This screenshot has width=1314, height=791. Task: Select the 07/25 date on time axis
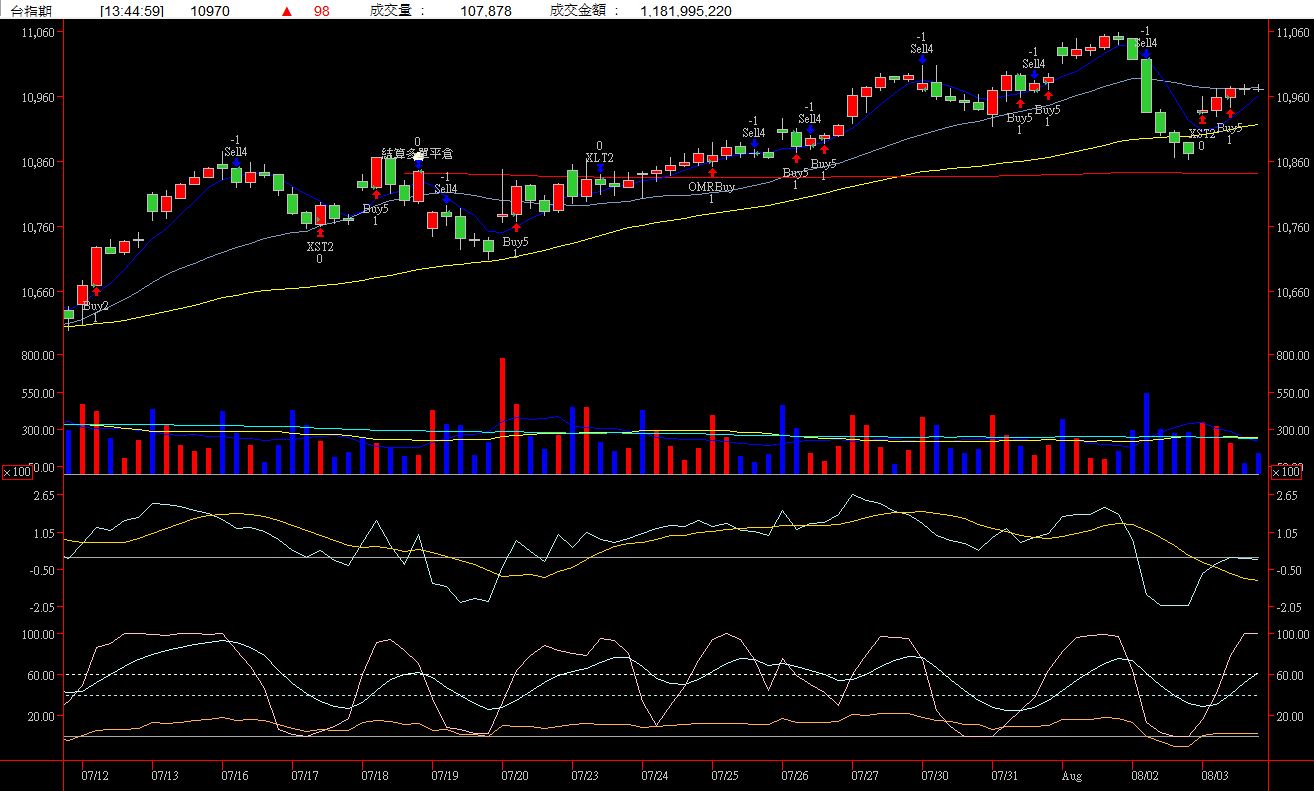pyautogui.click(x=725, y=775)
